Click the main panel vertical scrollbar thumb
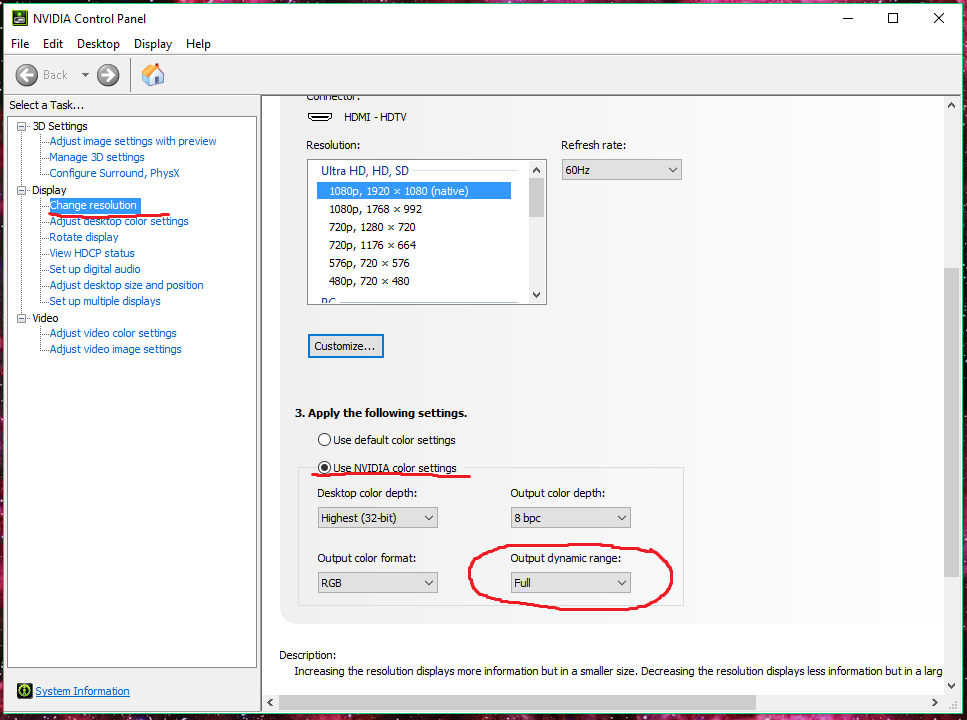The width and height of the screenshot is (967, 720). point(951,423)
